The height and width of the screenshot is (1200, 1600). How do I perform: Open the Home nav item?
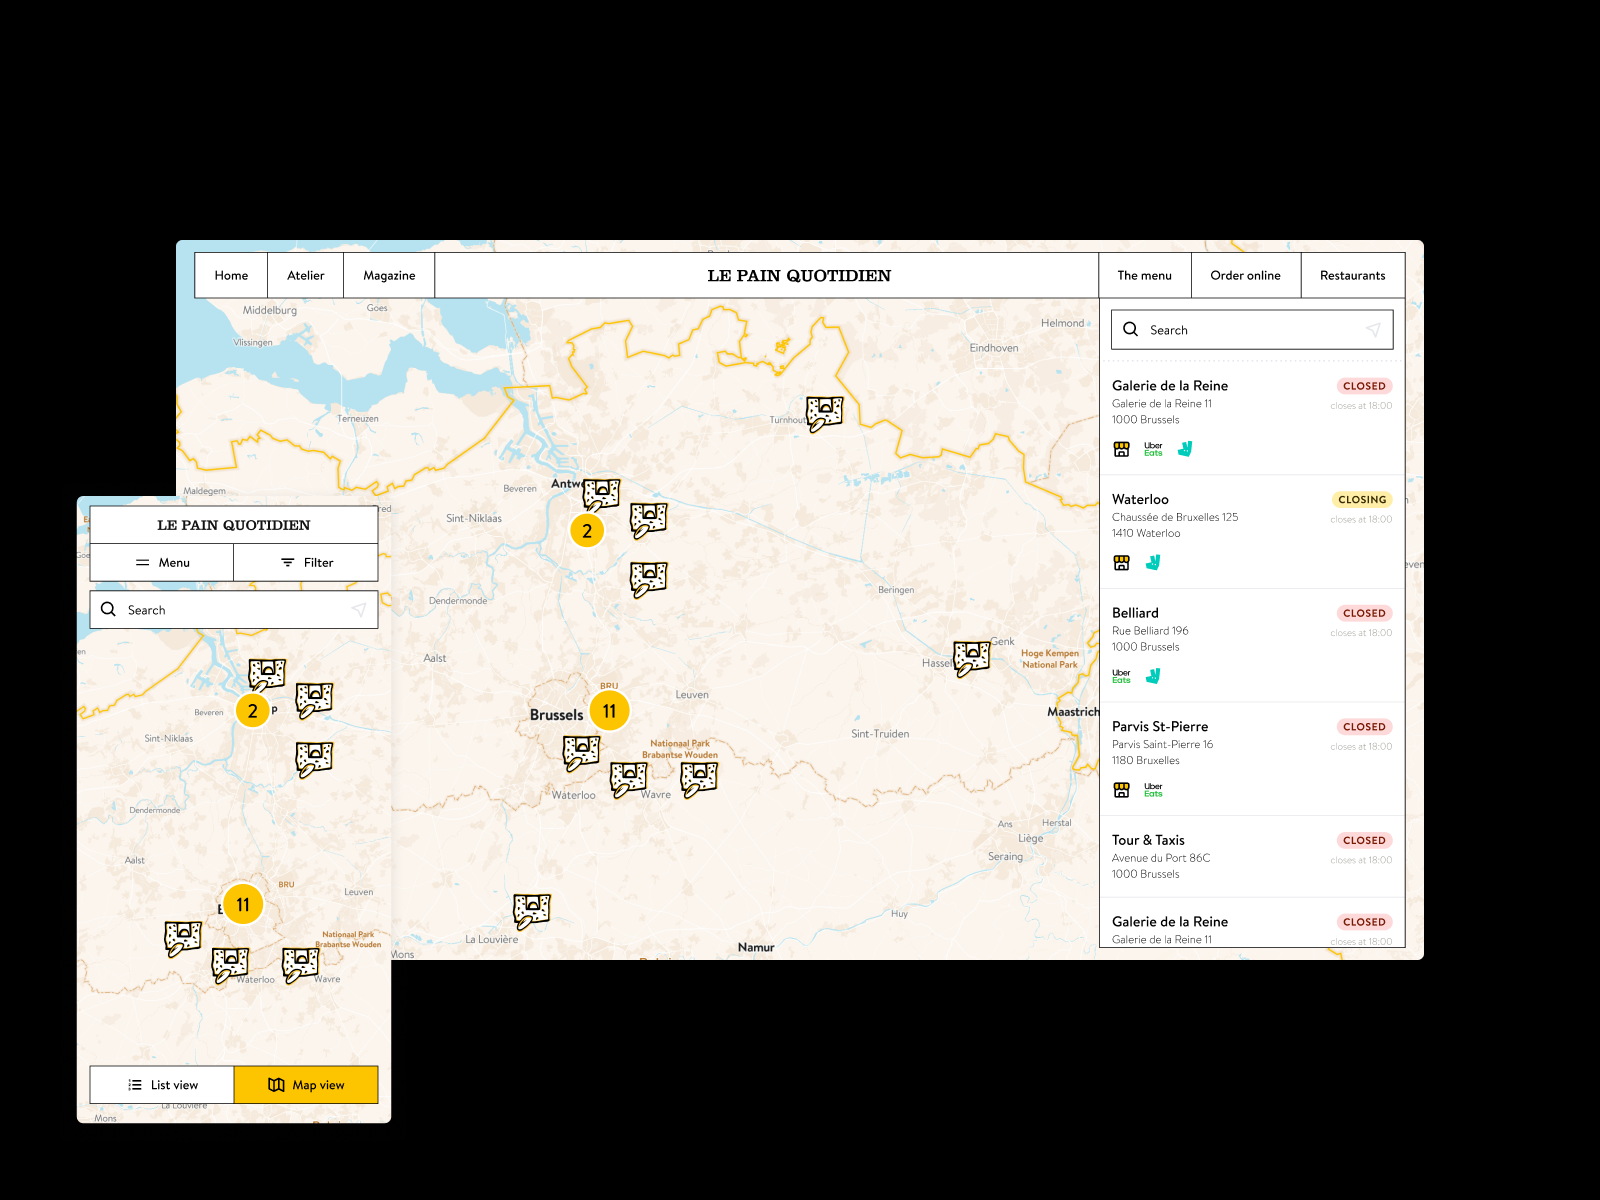pyautogui.click(x=231, y=276)
